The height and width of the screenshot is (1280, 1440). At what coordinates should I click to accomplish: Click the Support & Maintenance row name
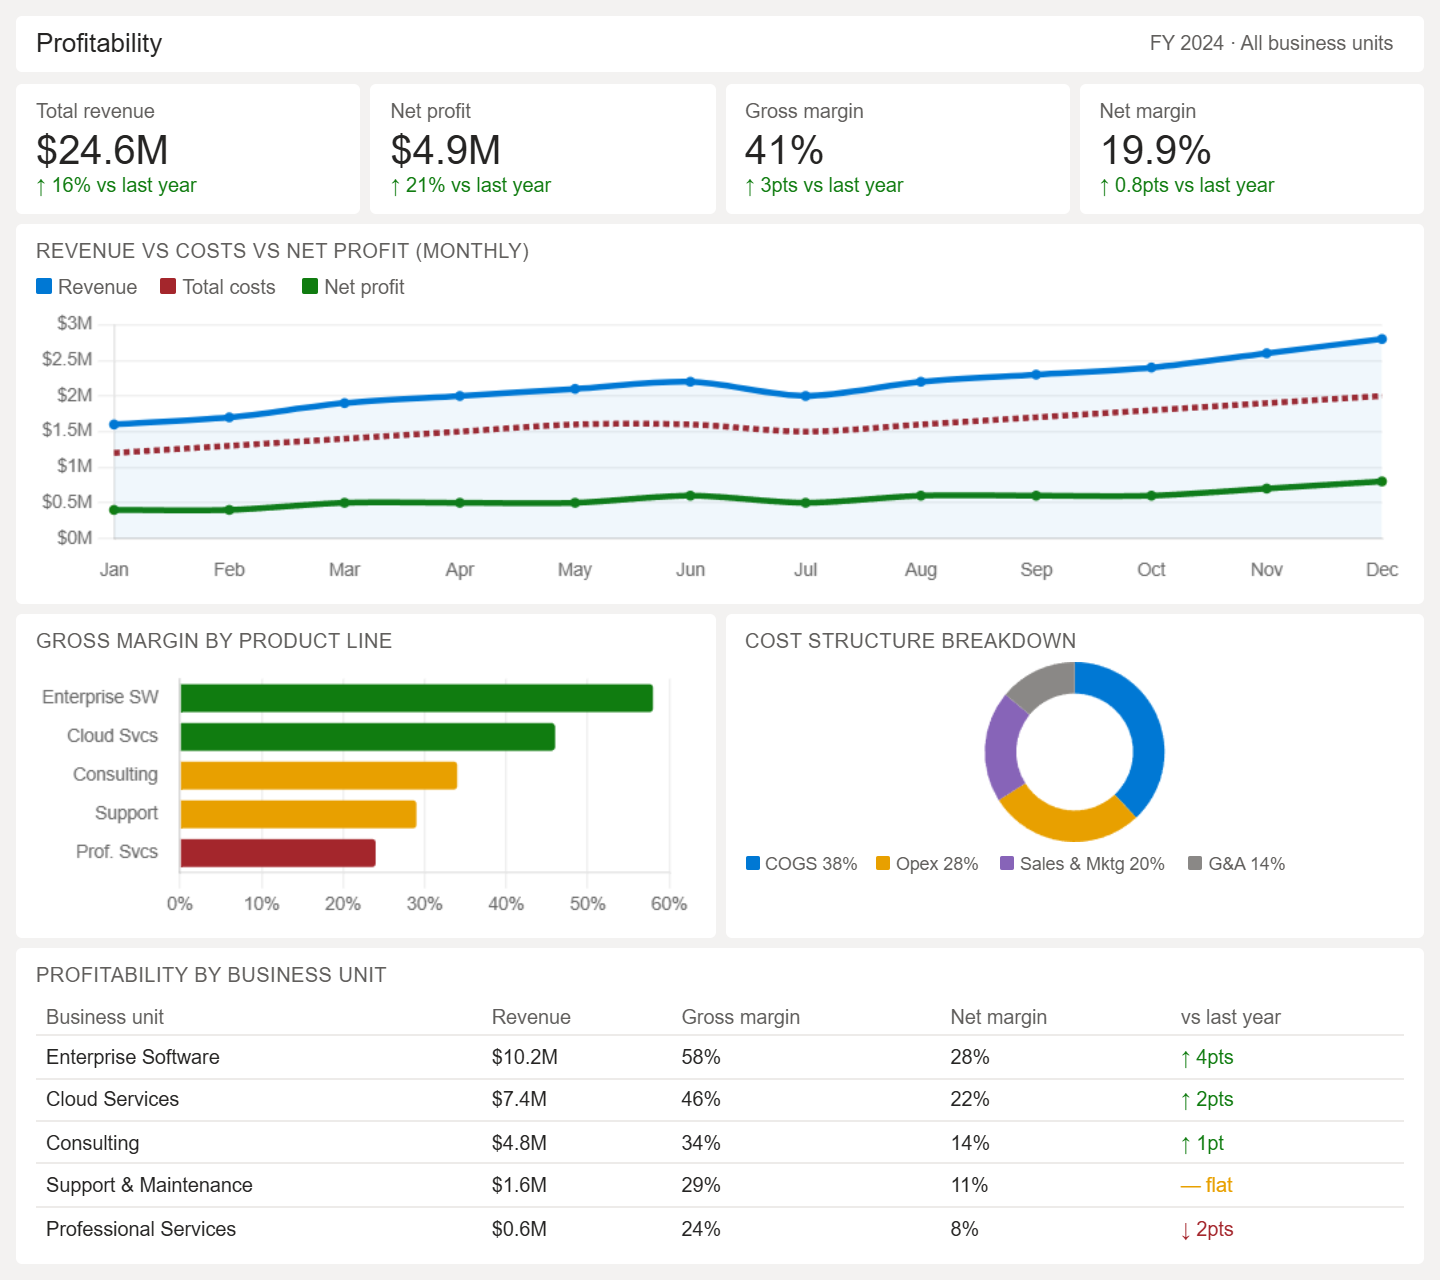149,1185
